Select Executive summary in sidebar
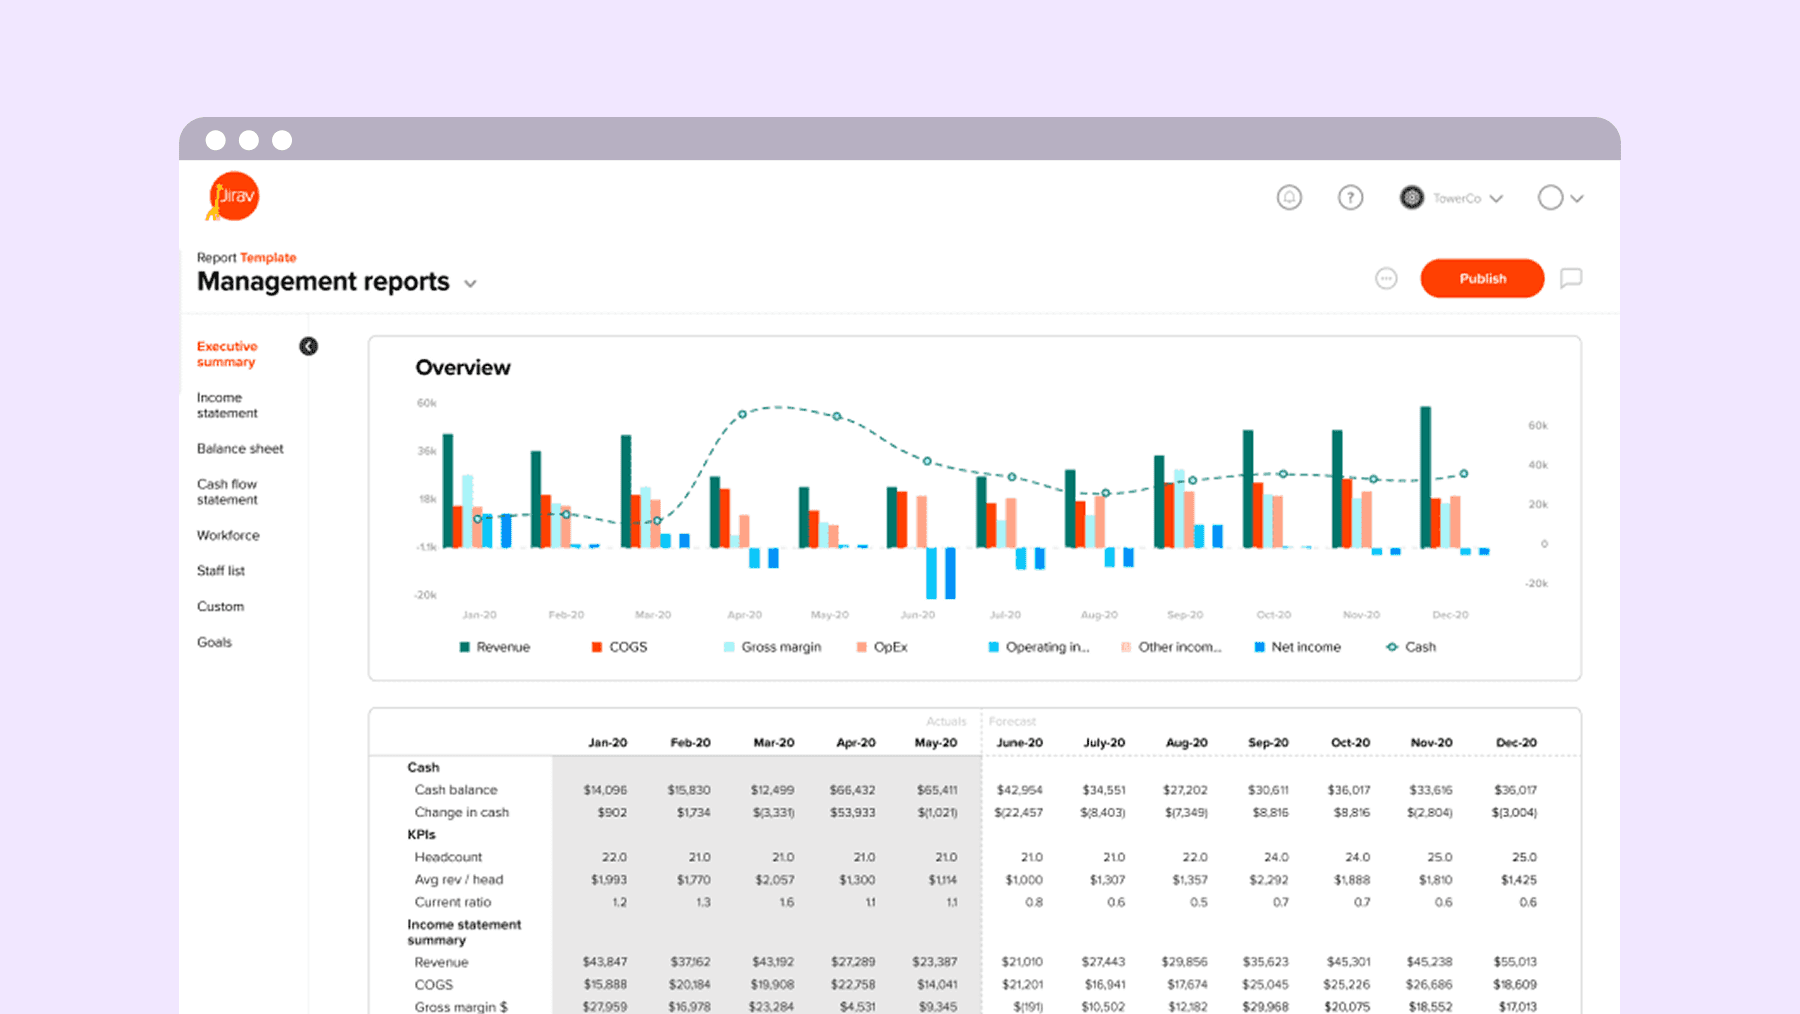 pyautogui.click(x=227, y=354)
